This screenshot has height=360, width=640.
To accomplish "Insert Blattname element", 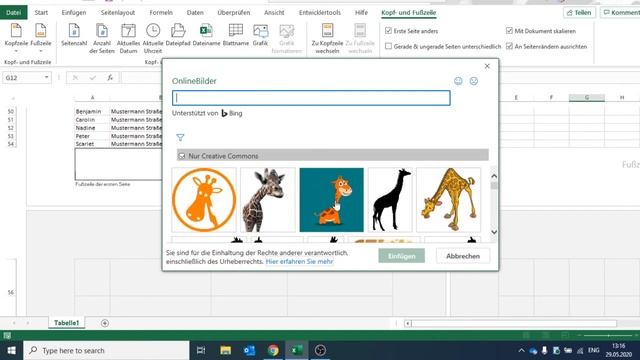I will pos(236,35).
